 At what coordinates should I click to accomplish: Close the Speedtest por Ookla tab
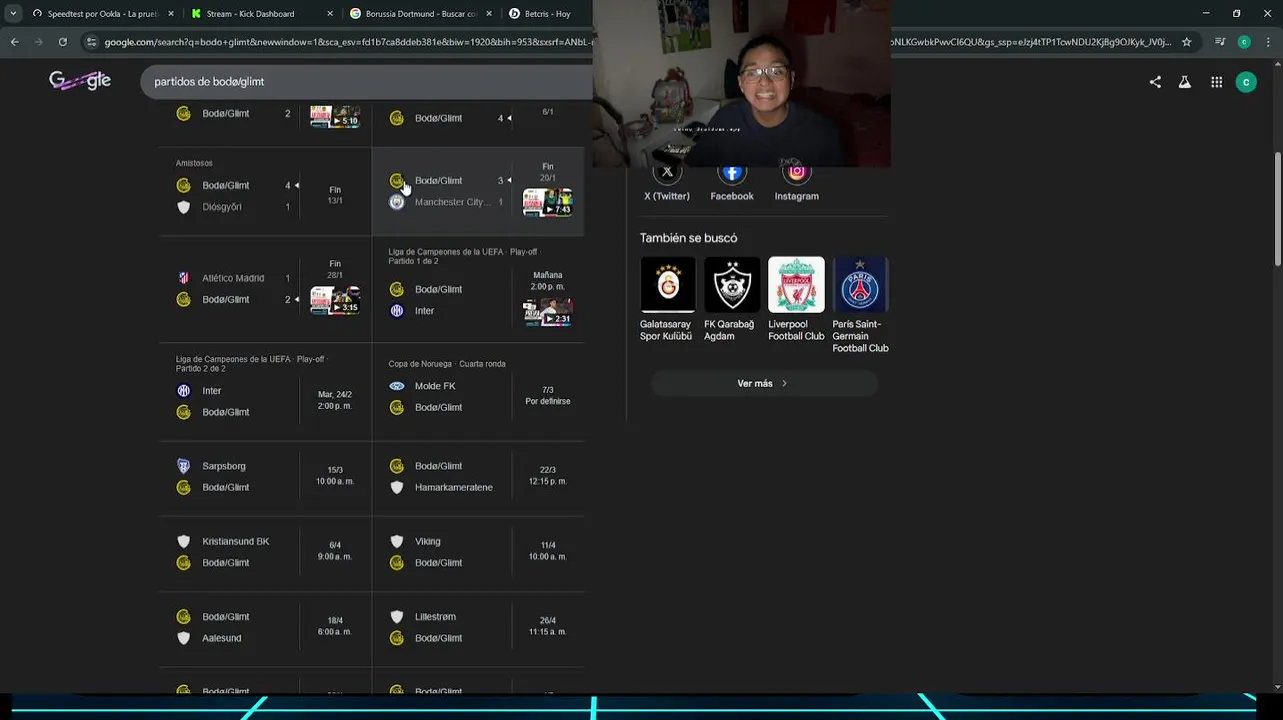tap(171, 14)
